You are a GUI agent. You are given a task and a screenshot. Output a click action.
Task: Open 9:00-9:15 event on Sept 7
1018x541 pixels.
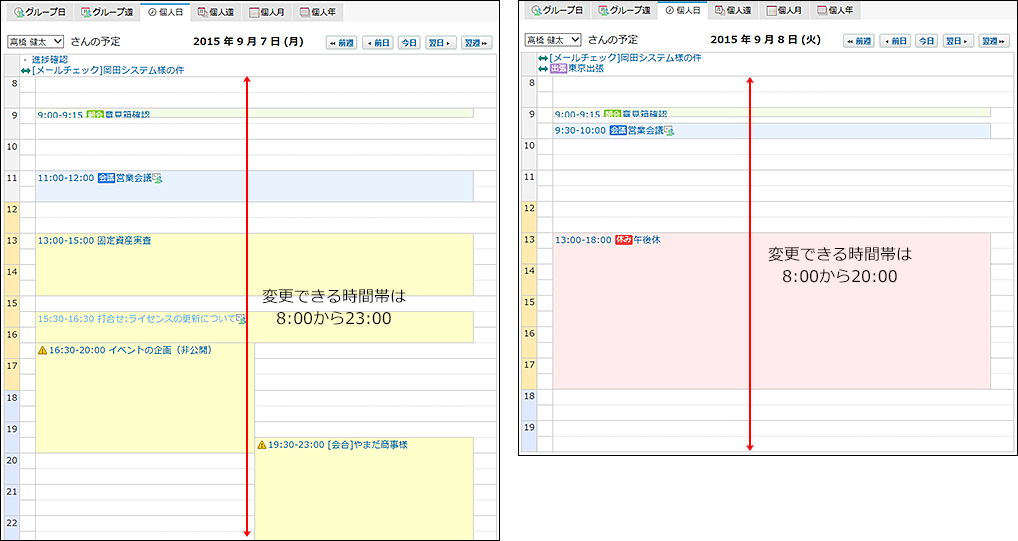click(x=254, y=114)
